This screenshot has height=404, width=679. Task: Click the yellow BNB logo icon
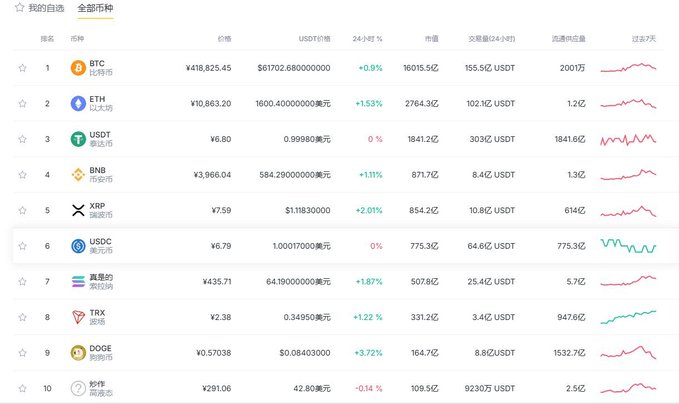coord(78,175)
